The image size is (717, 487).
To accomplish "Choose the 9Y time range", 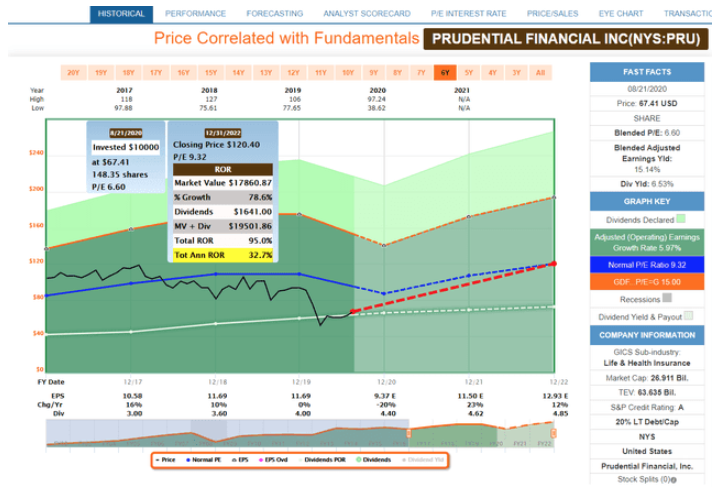I will (374, 73).
